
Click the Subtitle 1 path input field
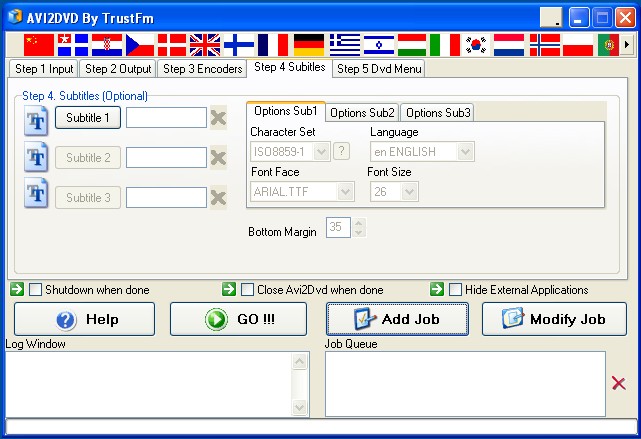tap(166, 118)
